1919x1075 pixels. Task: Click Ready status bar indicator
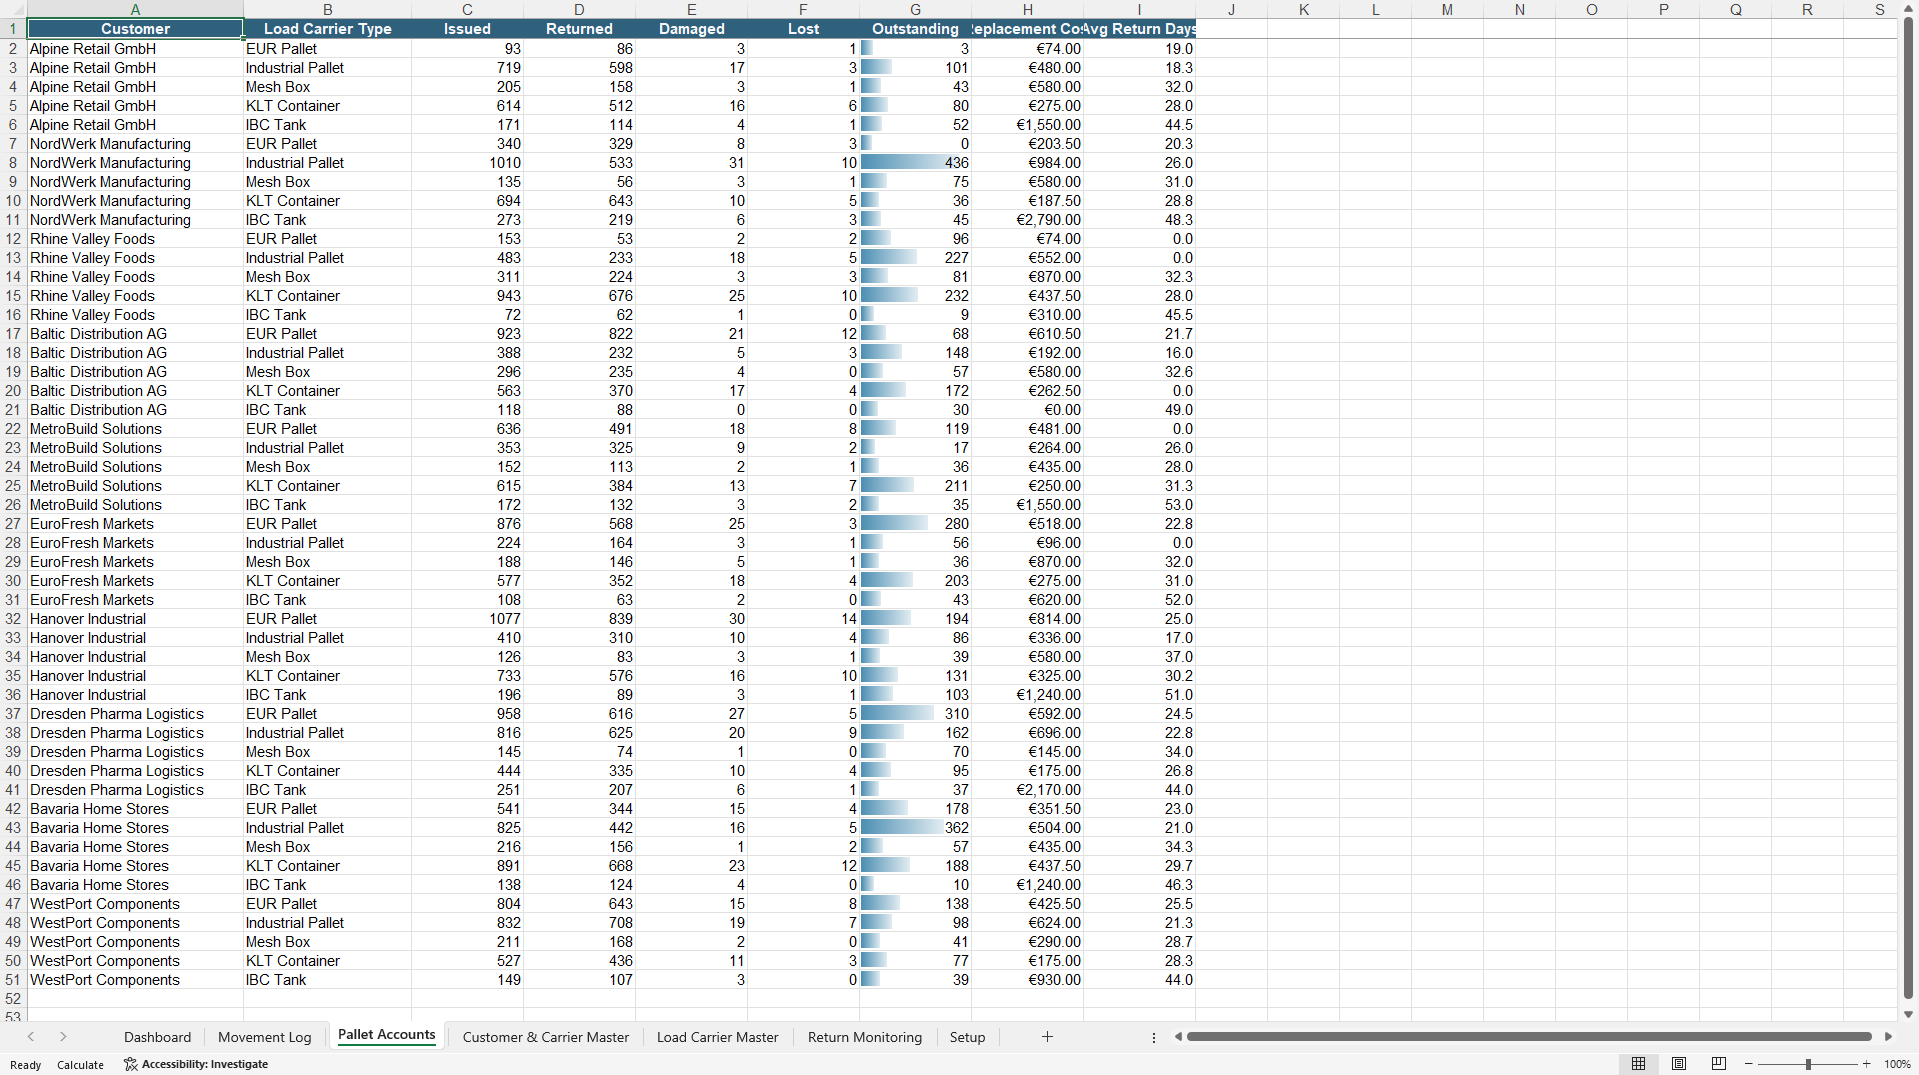tap(26, 1065)
